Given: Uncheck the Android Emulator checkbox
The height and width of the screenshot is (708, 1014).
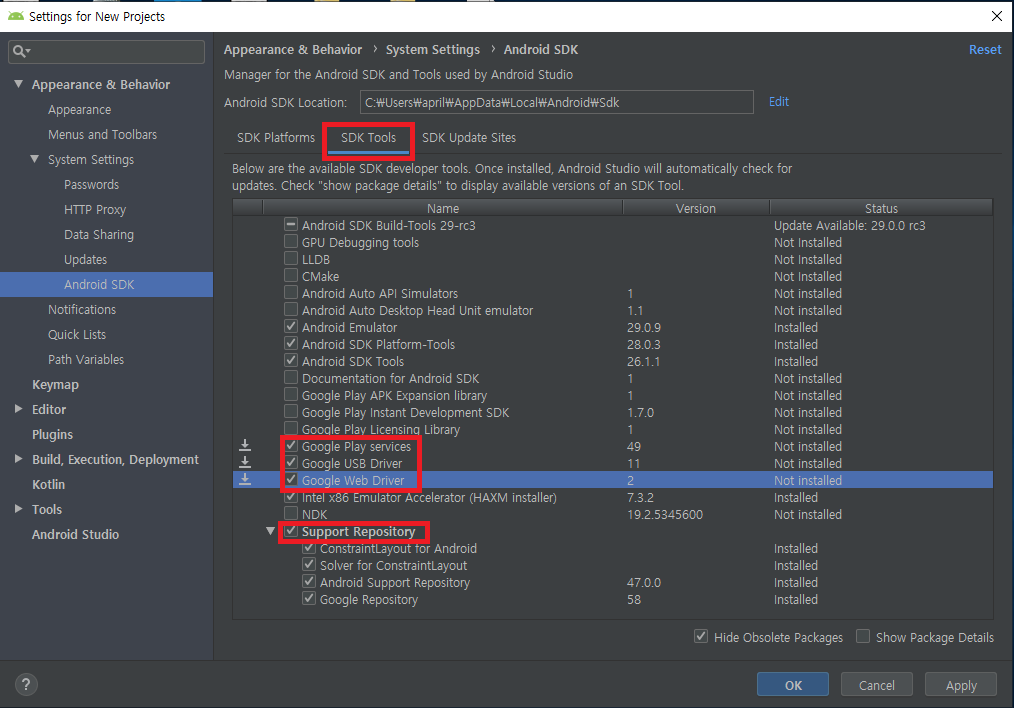Looking at the screenshot, I should [291, 327].
